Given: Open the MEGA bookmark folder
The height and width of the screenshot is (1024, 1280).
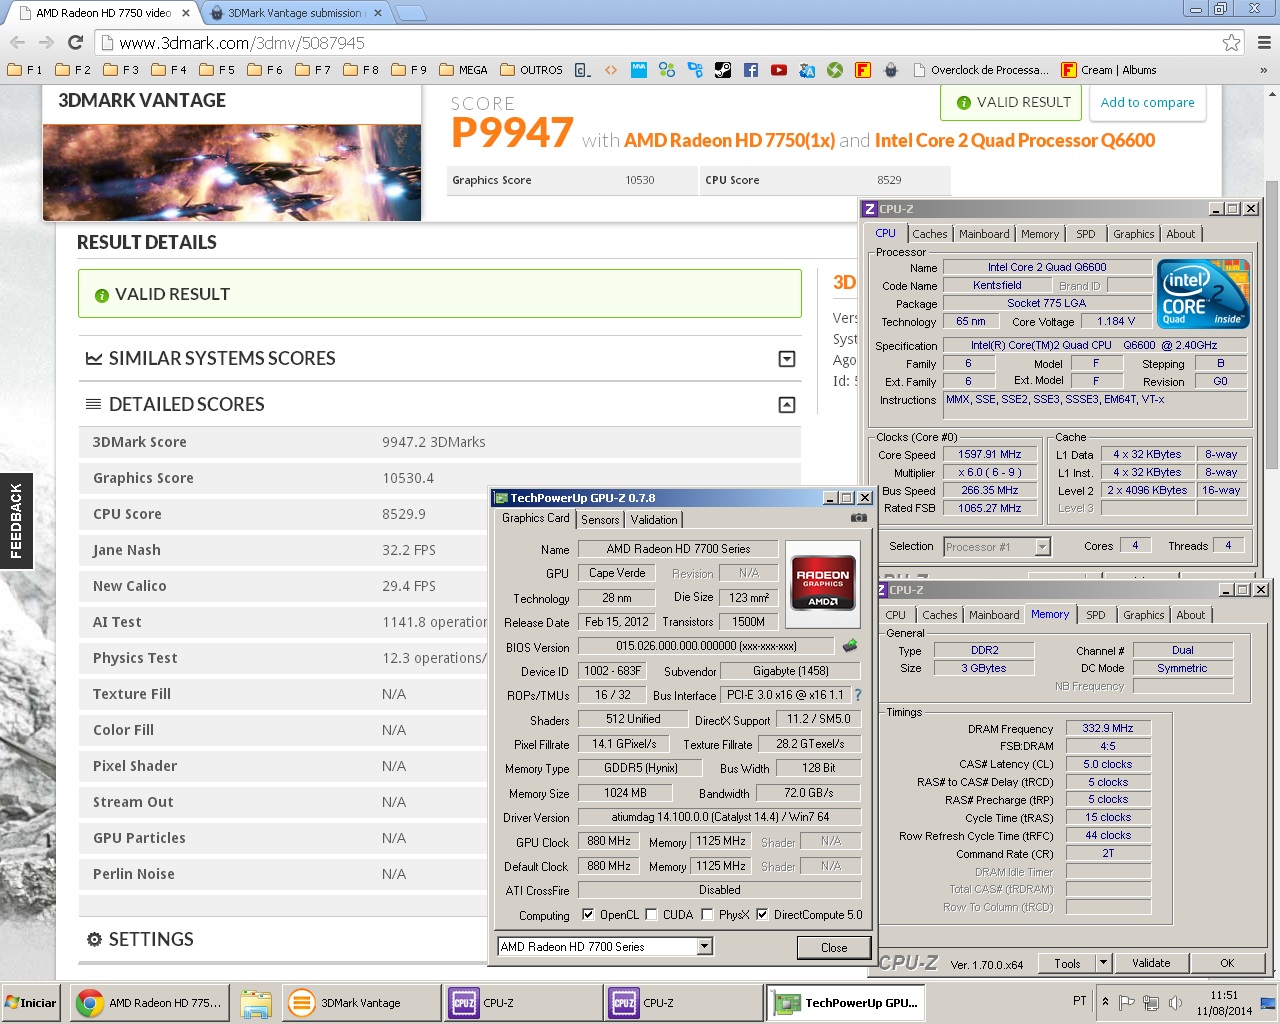Looking at the screenshot, I should point(463,70).
